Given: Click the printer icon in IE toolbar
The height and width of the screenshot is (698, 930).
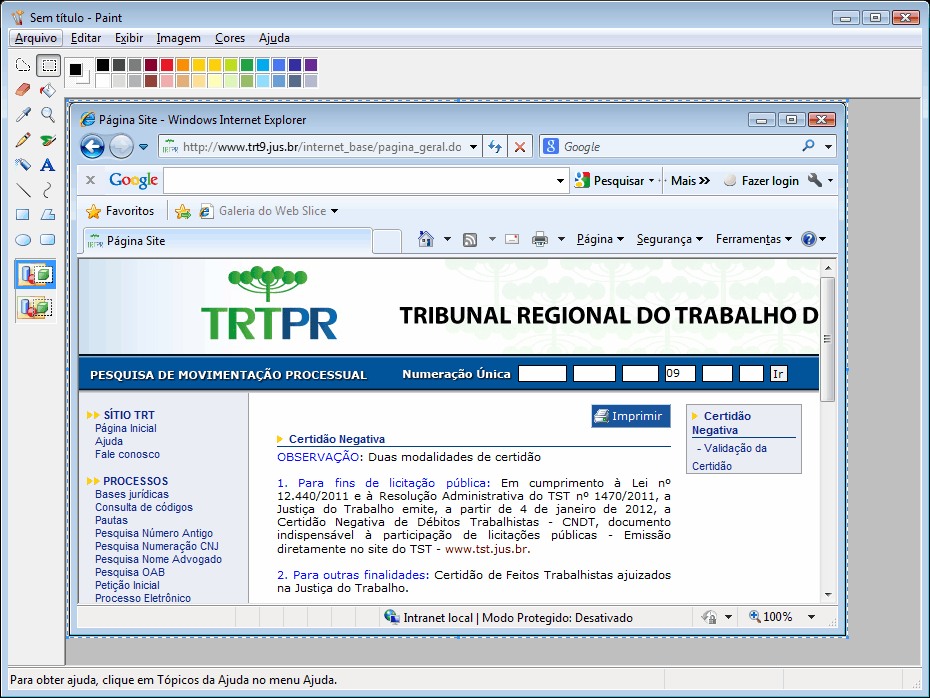Looking at the screenshot, I should tap(540, 240).
